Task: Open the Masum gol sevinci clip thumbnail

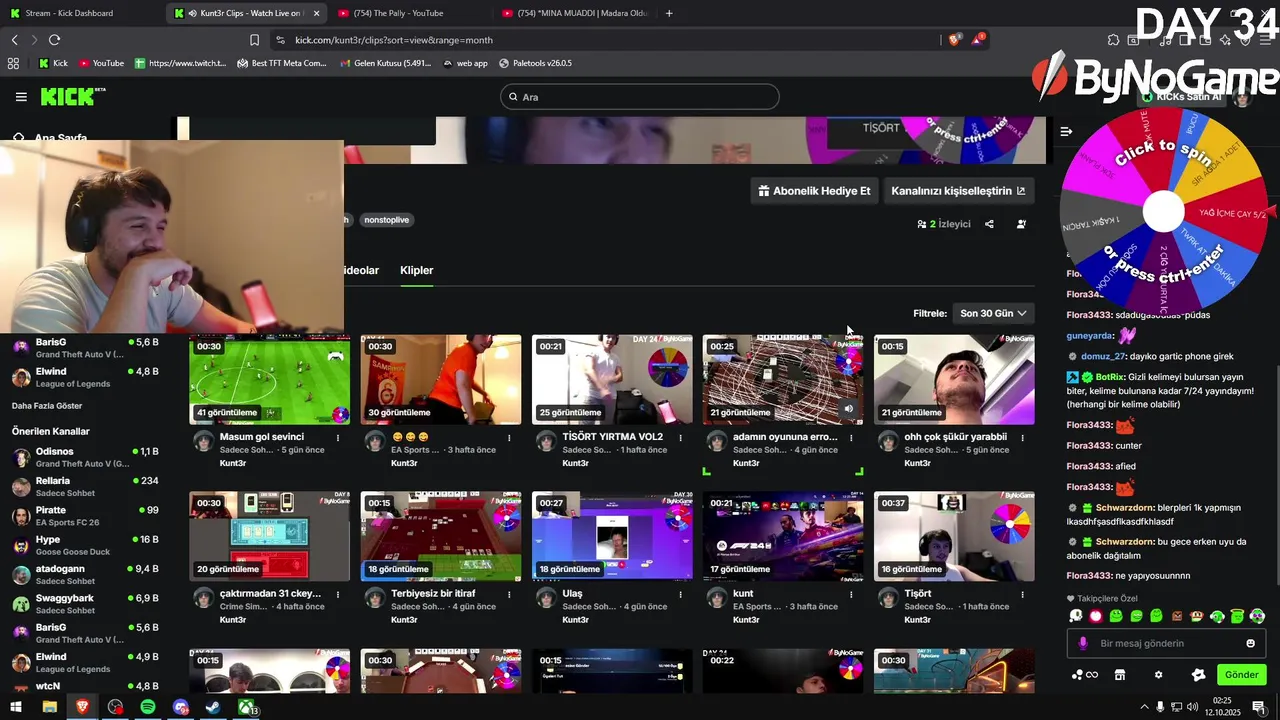Action: [270, 380]
